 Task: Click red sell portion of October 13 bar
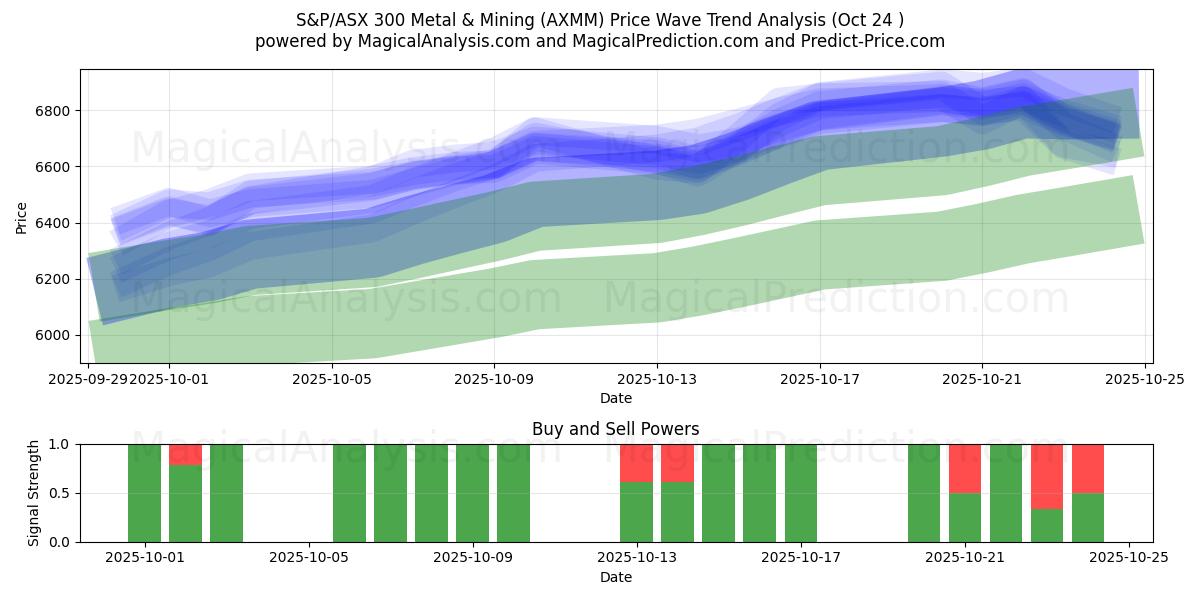[x=636, y=463]
